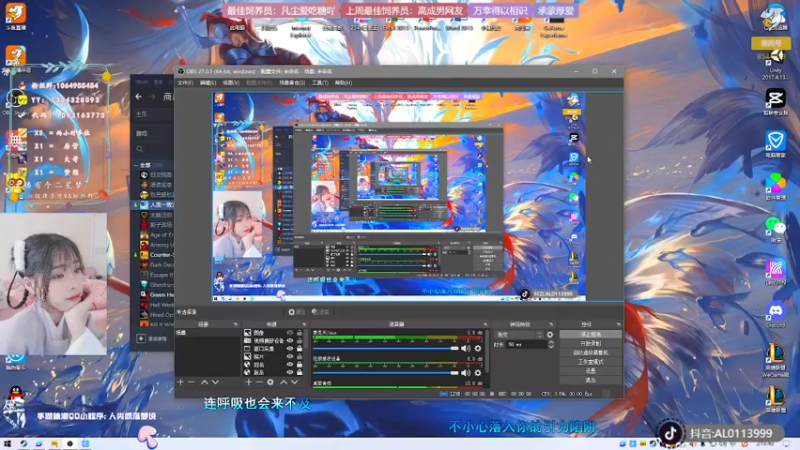Pop out the sources dock header icon
The height and width of the screenshot is (450, 800).
304,324
